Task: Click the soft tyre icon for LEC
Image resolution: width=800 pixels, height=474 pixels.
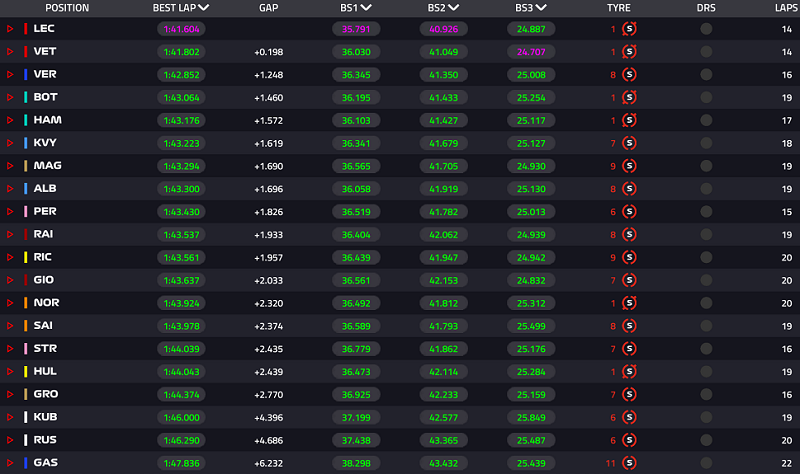Action: [x=629, y=29]
